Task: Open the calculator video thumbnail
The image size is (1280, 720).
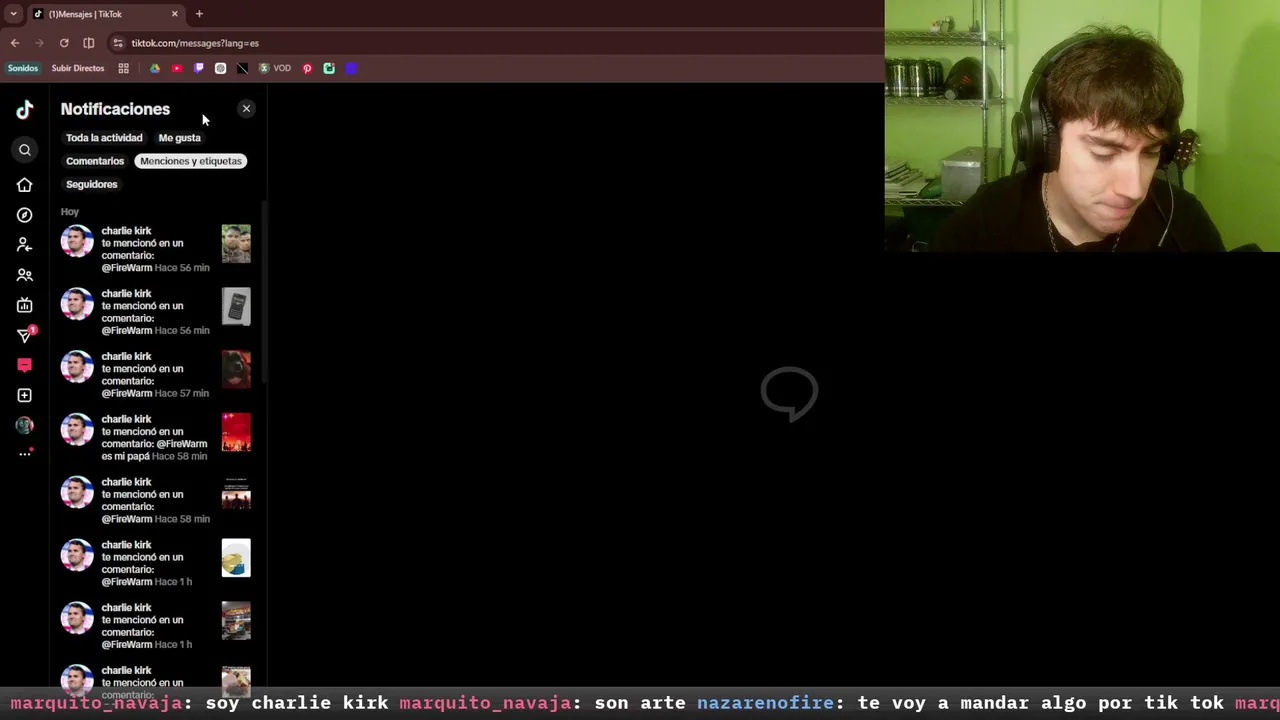Action: 236,307
